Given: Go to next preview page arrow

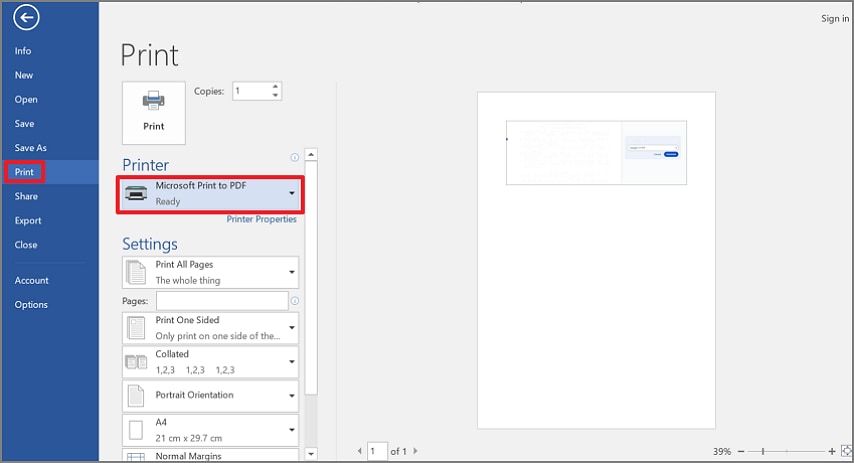Looking at the screenshot, I should point(416,451).
